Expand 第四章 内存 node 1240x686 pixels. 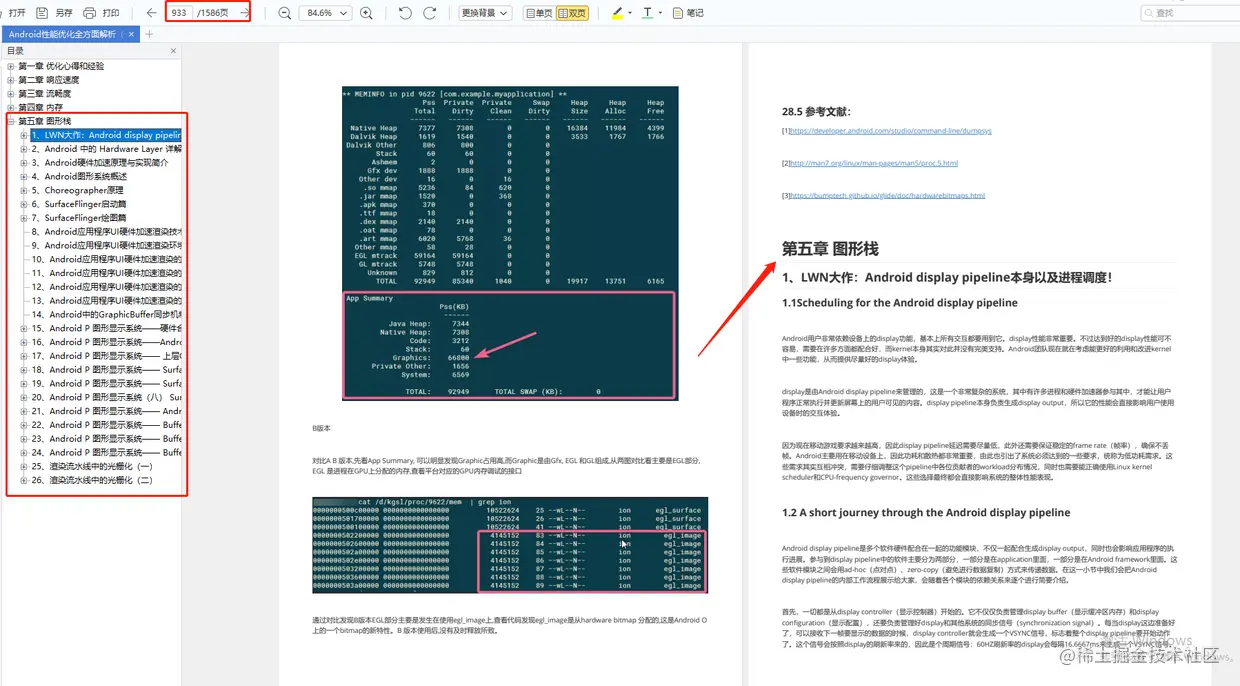click(x=11, y=107)
